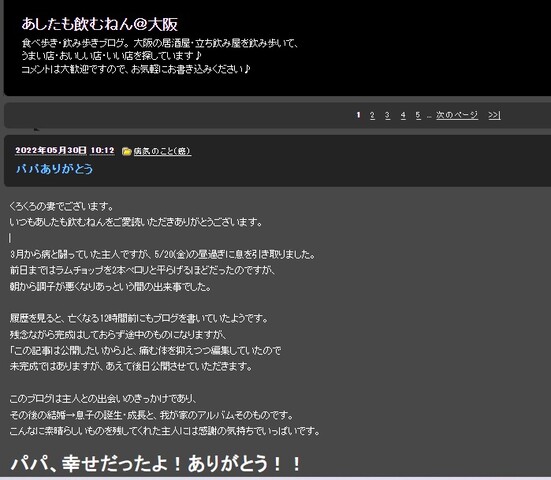Click the yellow folder category icon

click(127, 151)
